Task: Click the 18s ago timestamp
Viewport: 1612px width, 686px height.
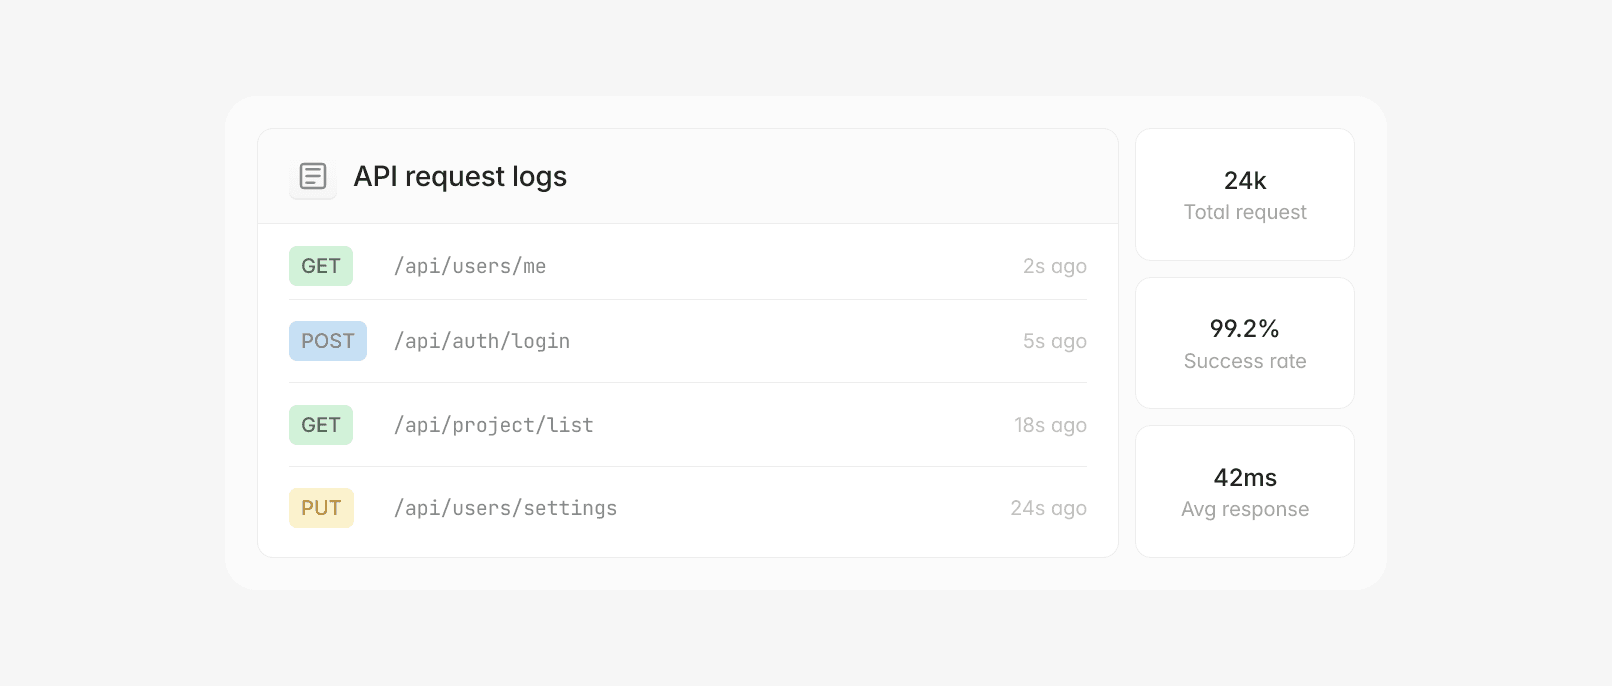Action: (1050, 424)
